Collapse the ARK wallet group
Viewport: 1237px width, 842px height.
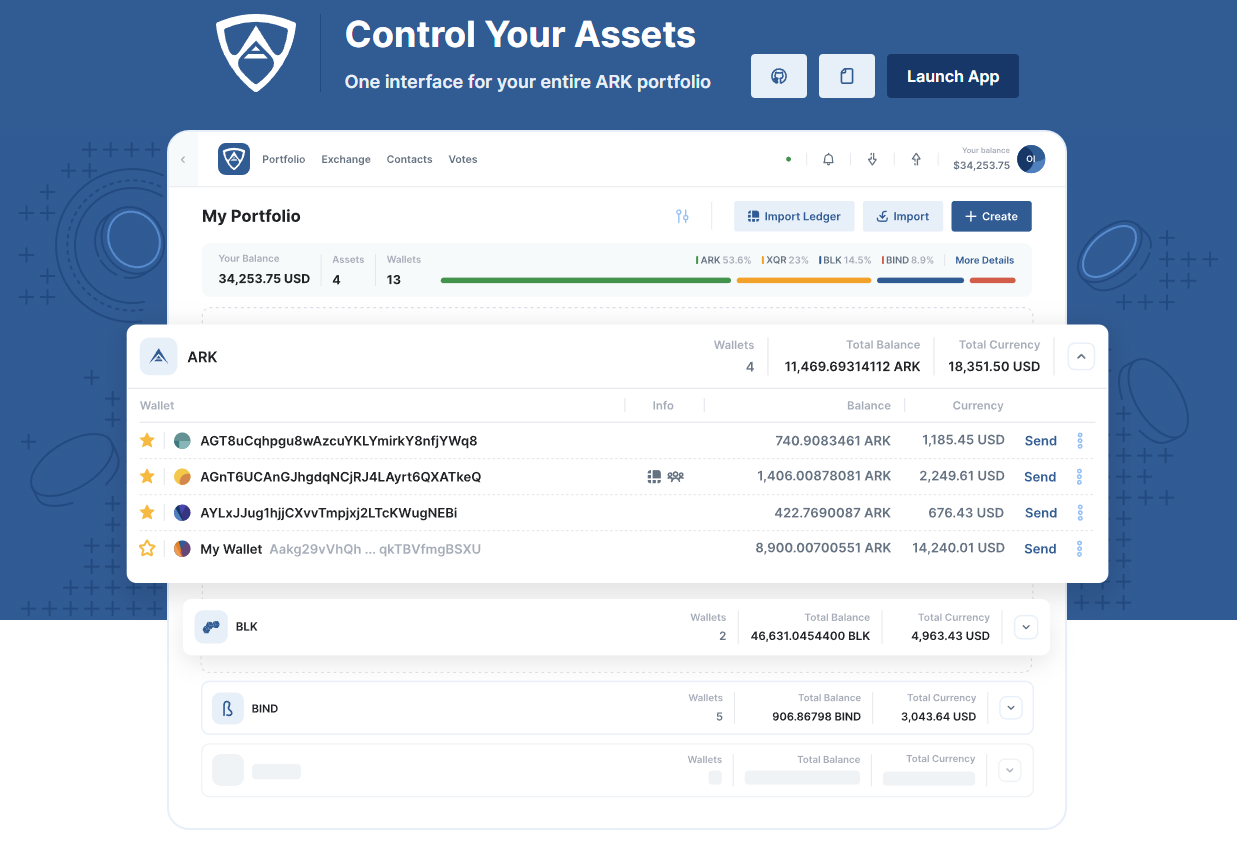tap(1081, 357)
